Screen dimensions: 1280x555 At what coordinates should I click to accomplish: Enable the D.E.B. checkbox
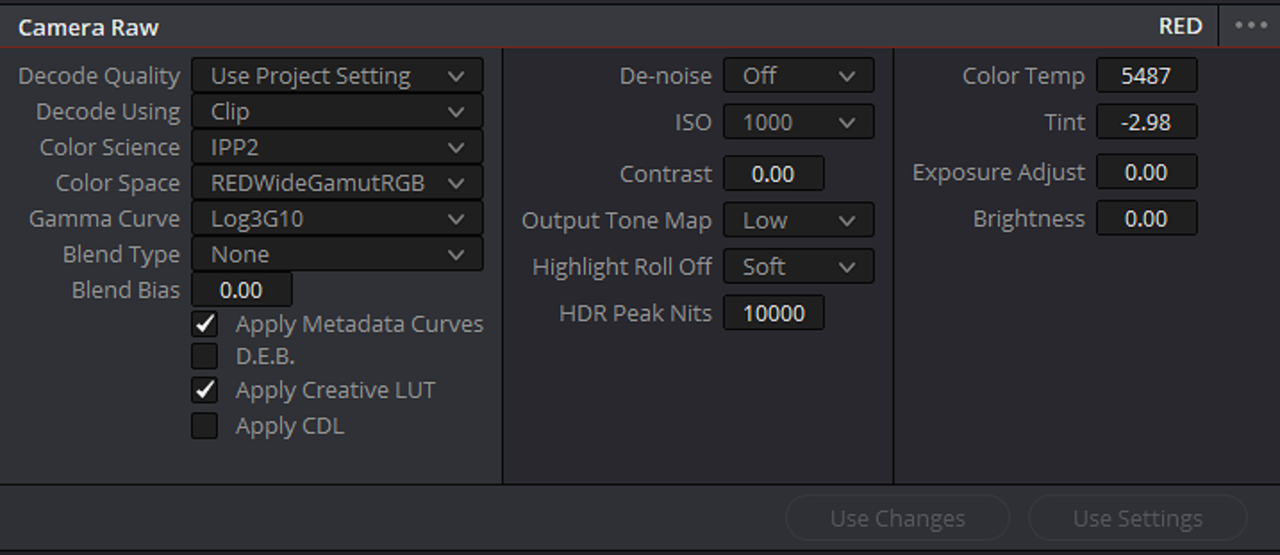pyautogui.click(x=205, y=356)
